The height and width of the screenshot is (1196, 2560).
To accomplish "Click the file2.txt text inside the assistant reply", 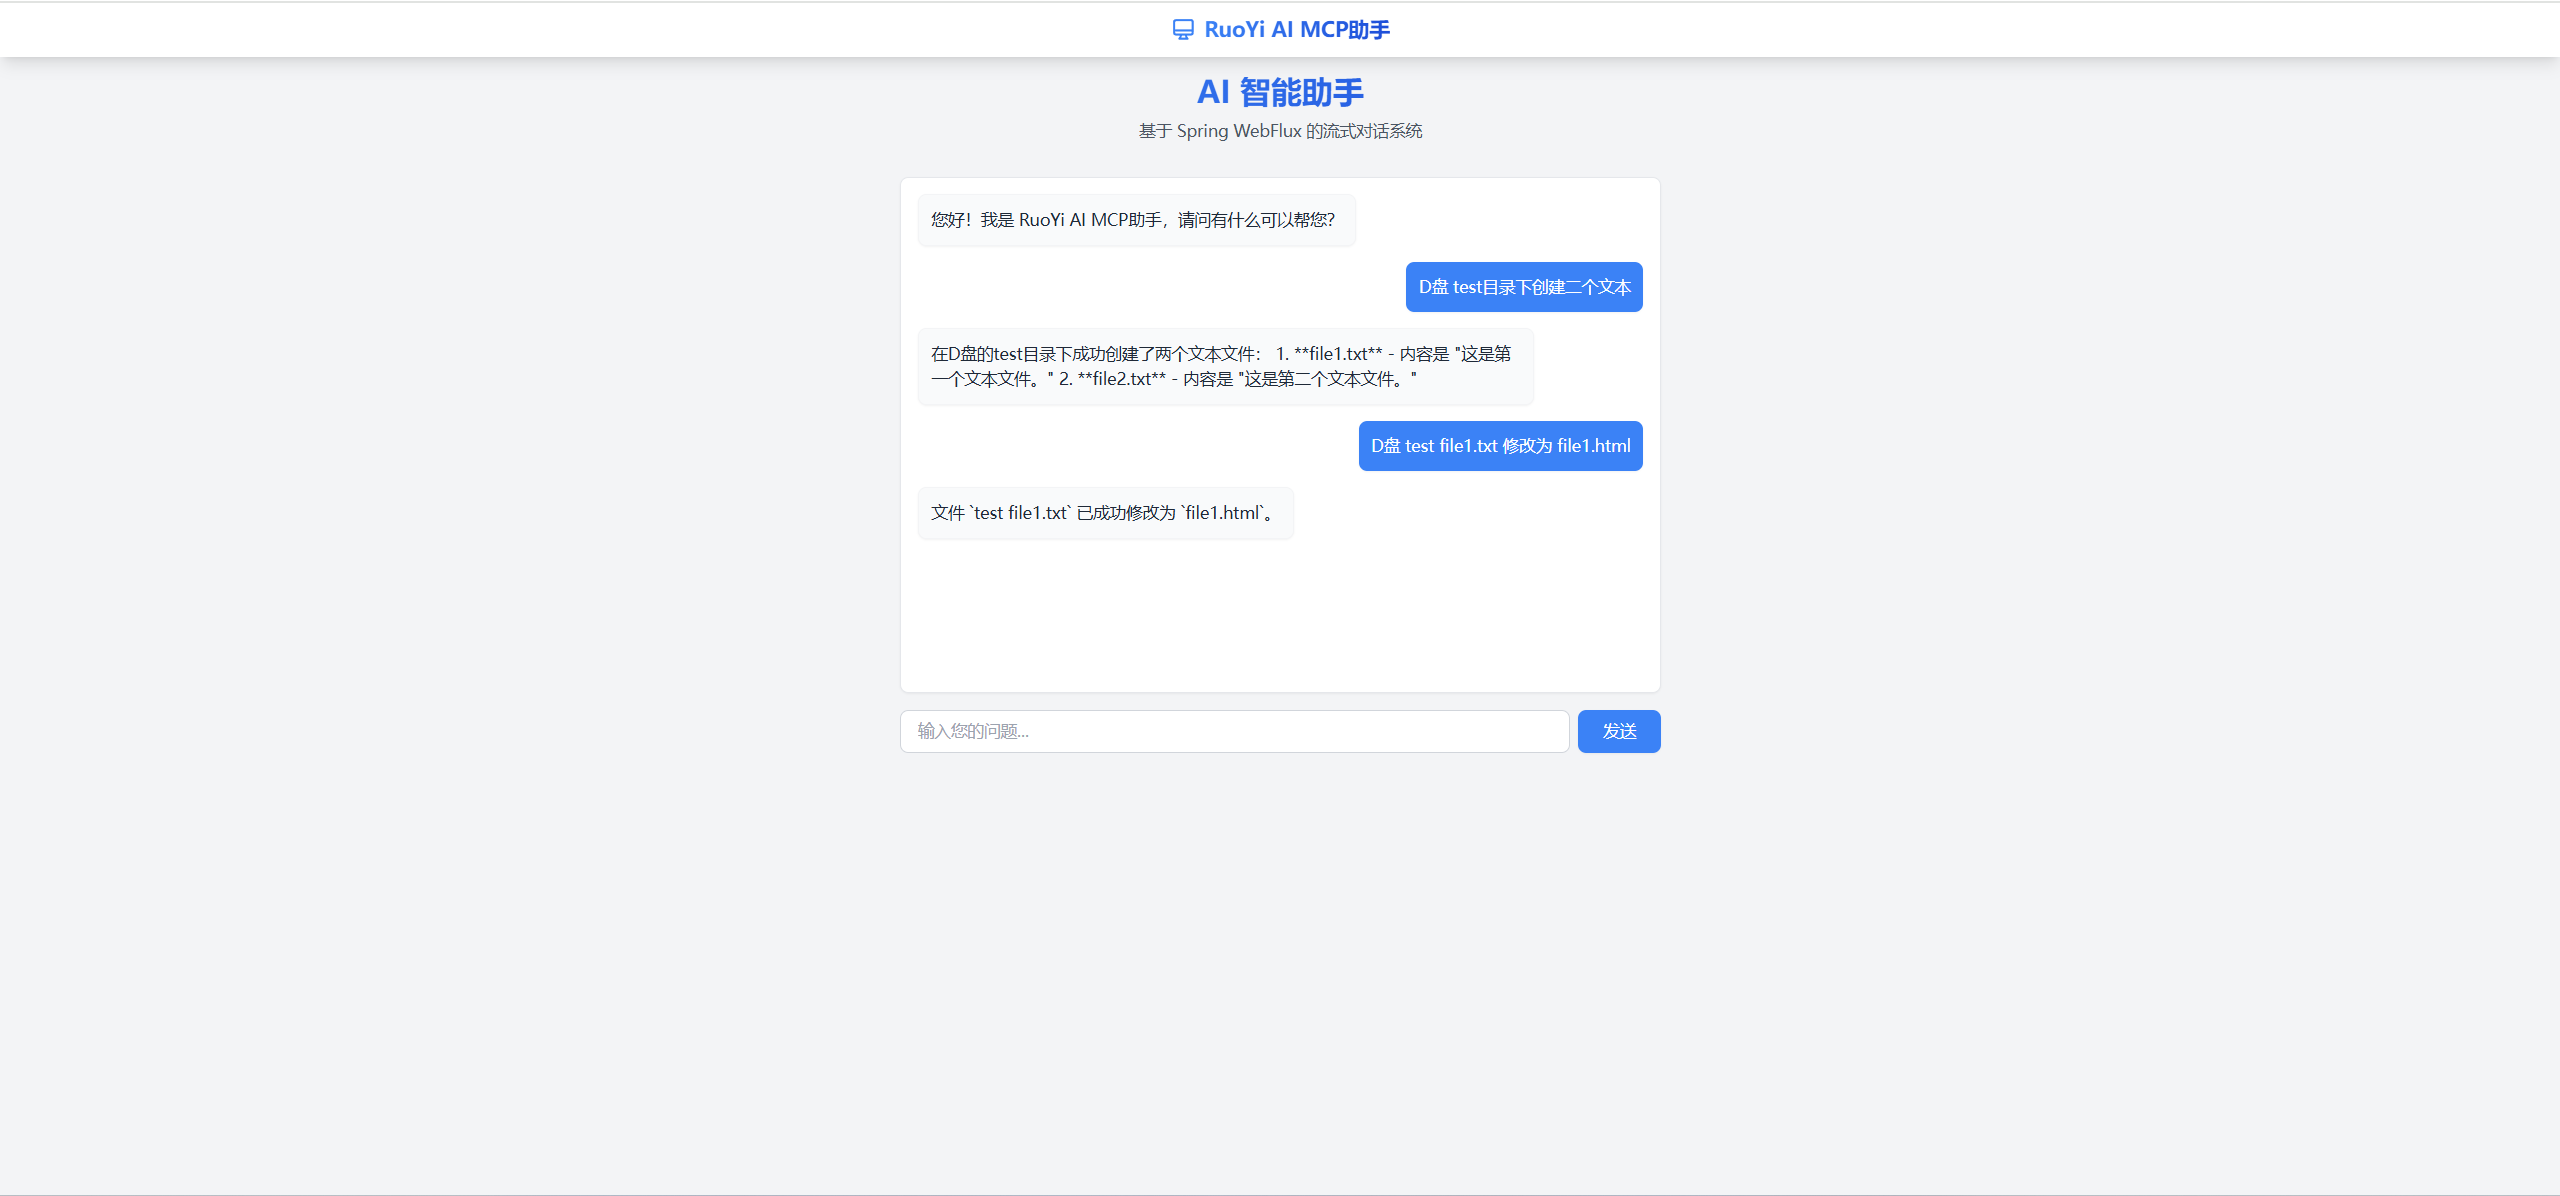I will (1122, 379).
